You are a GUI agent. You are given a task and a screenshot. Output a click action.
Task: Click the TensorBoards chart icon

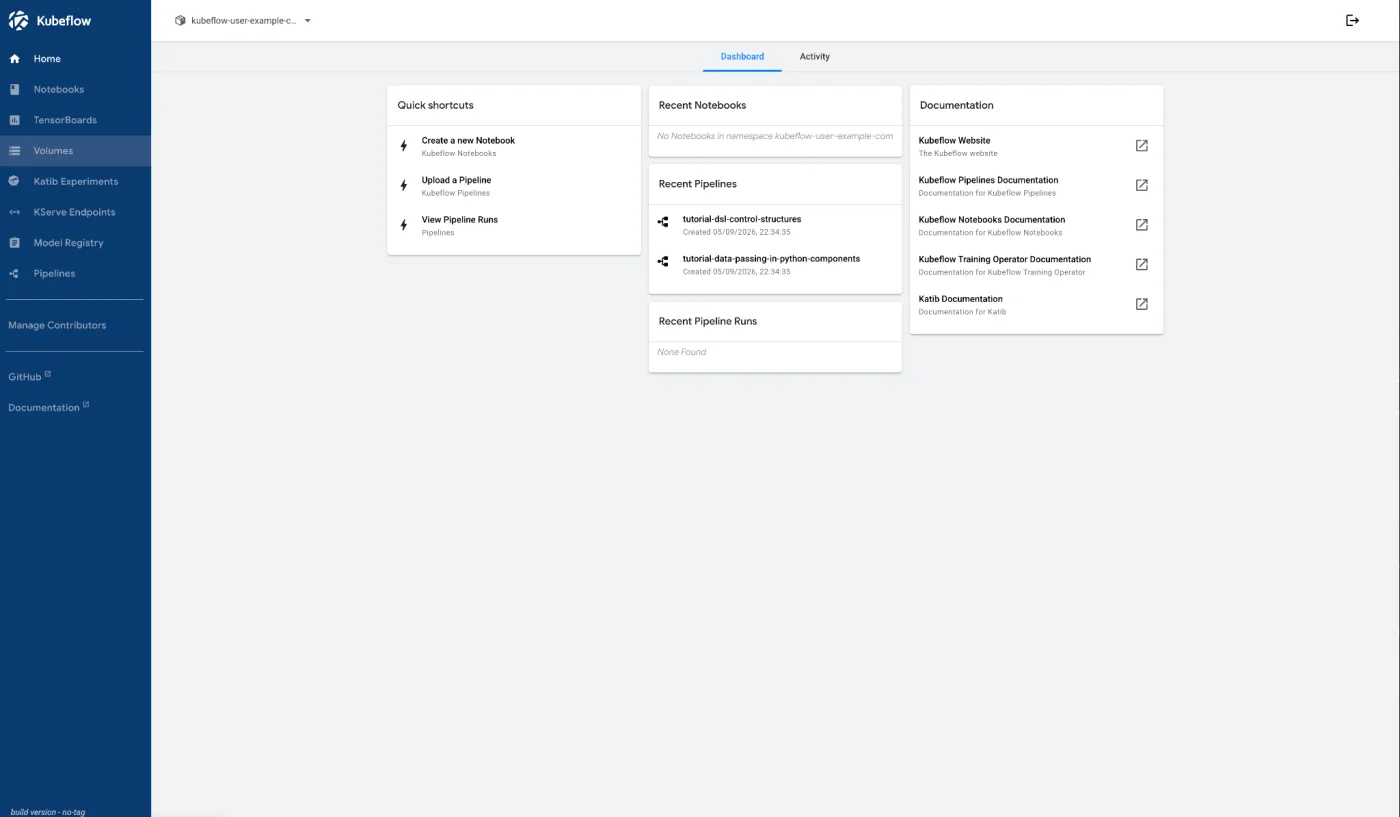[15, 120]
